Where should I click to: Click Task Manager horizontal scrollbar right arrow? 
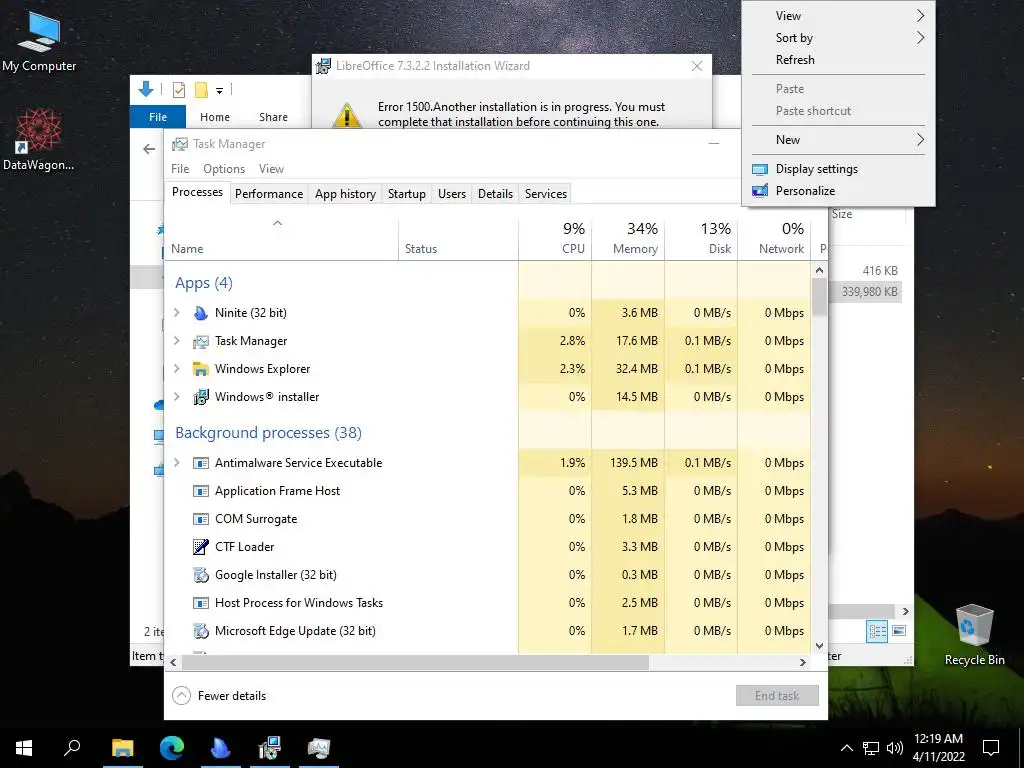803,662
